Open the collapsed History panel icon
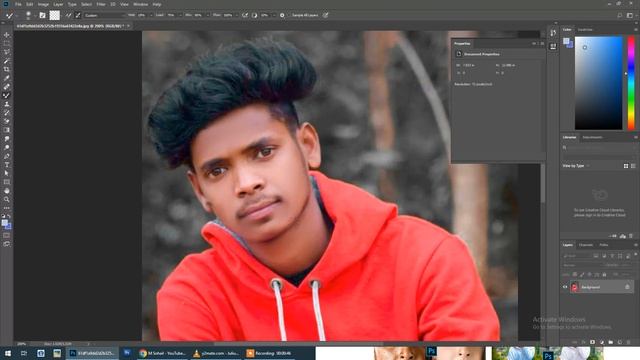The height and width of the screenshot is (360, 640). 553,33
